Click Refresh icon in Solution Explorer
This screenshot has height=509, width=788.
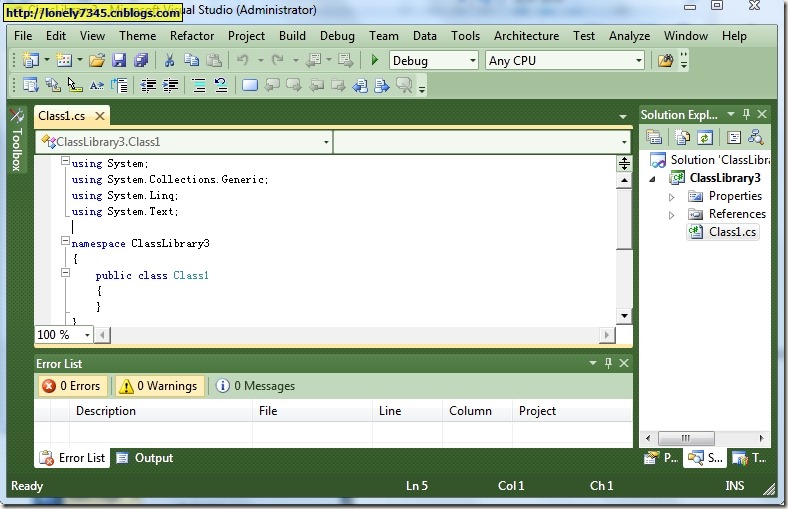tap(705, 137)
